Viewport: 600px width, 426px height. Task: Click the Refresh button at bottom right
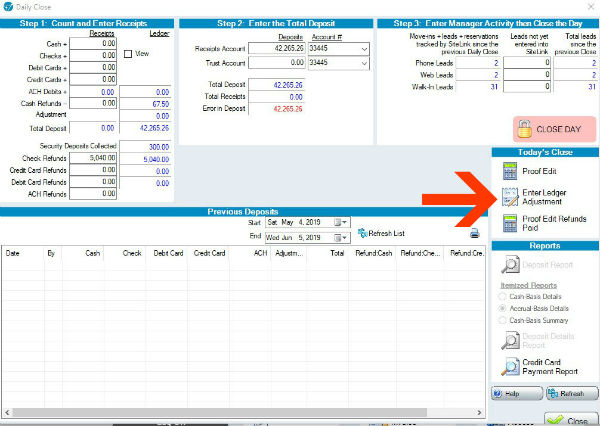pyautogui.click(x=572, y=393)
